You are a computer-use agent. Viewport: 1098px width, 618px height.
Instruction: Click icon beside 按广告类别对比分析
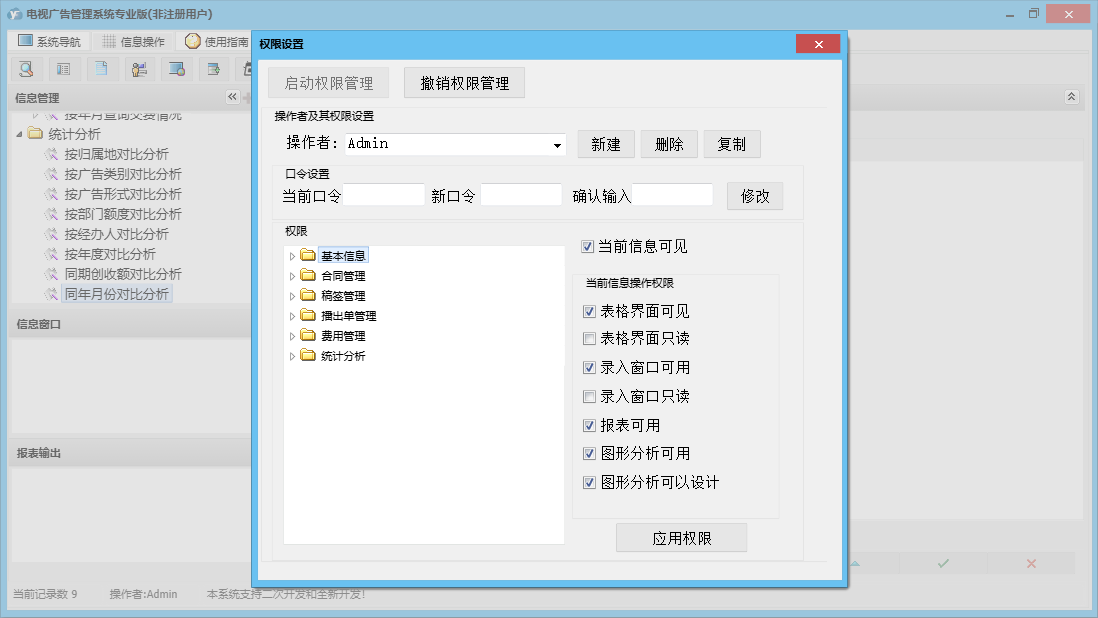51,174
